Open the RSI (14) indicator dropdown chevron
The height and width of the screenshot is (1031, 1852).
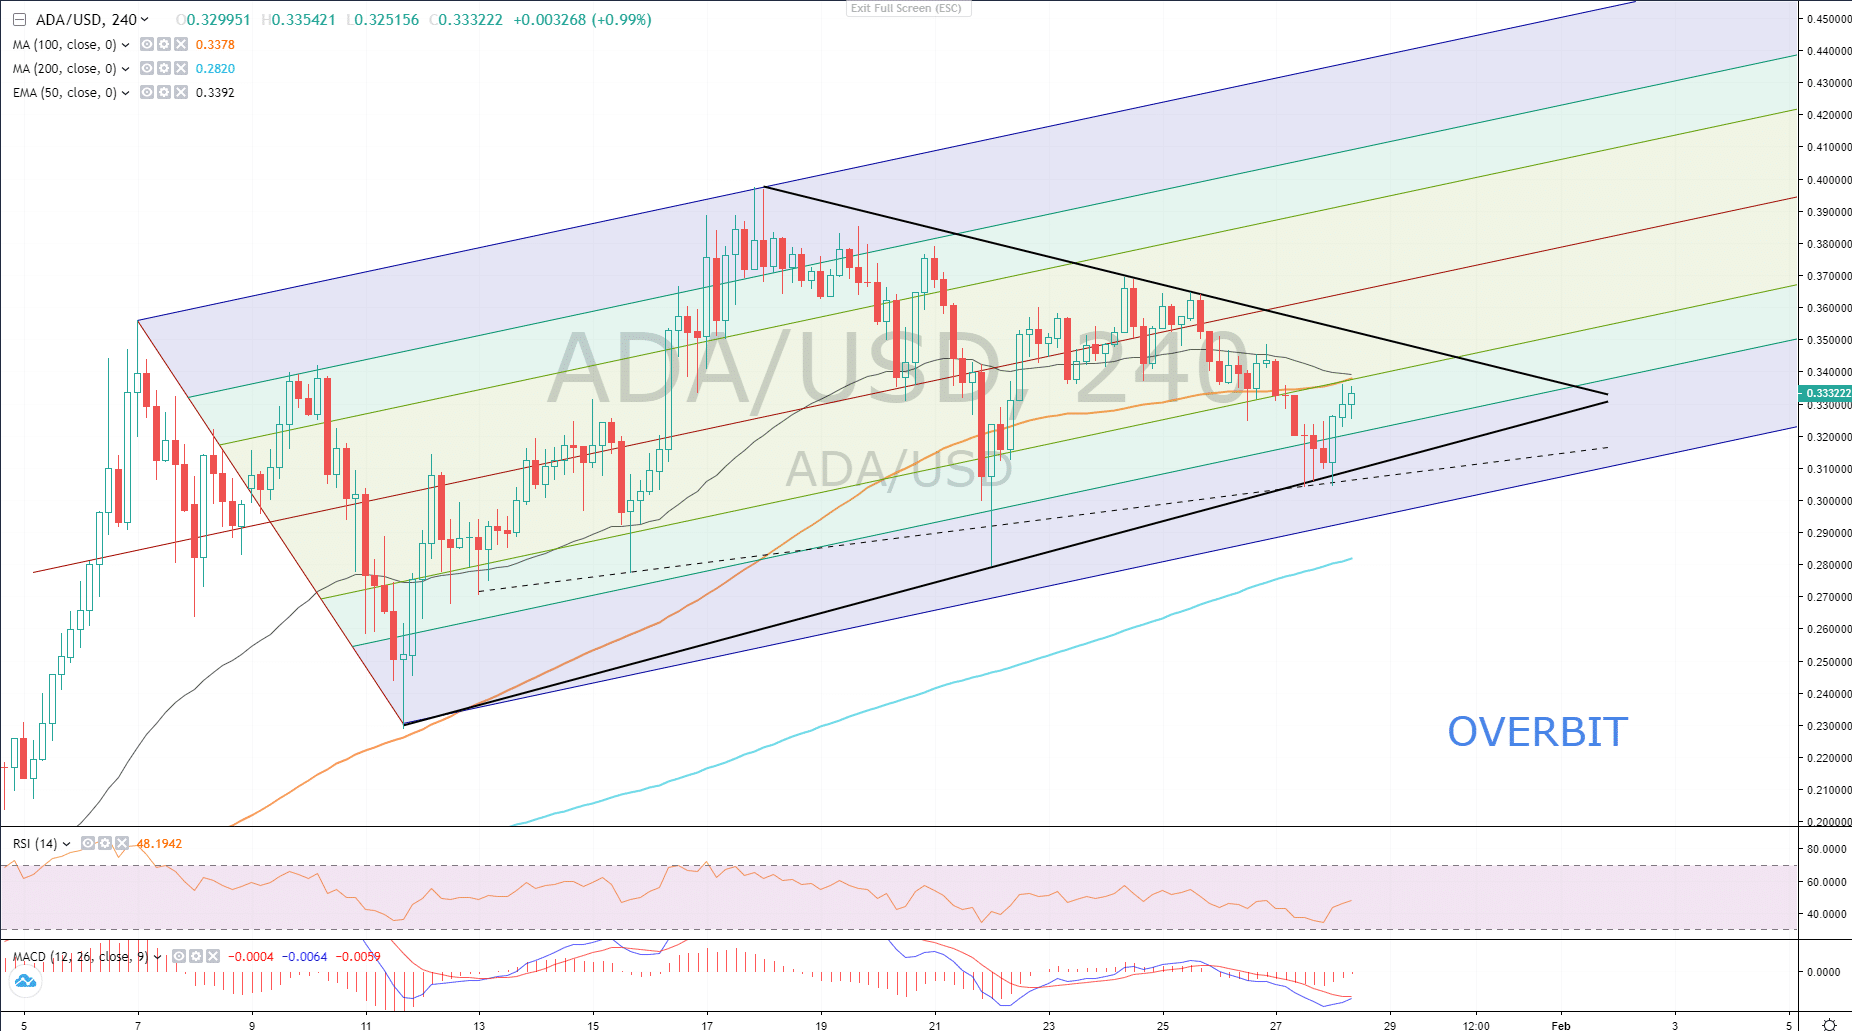(66, 844)
